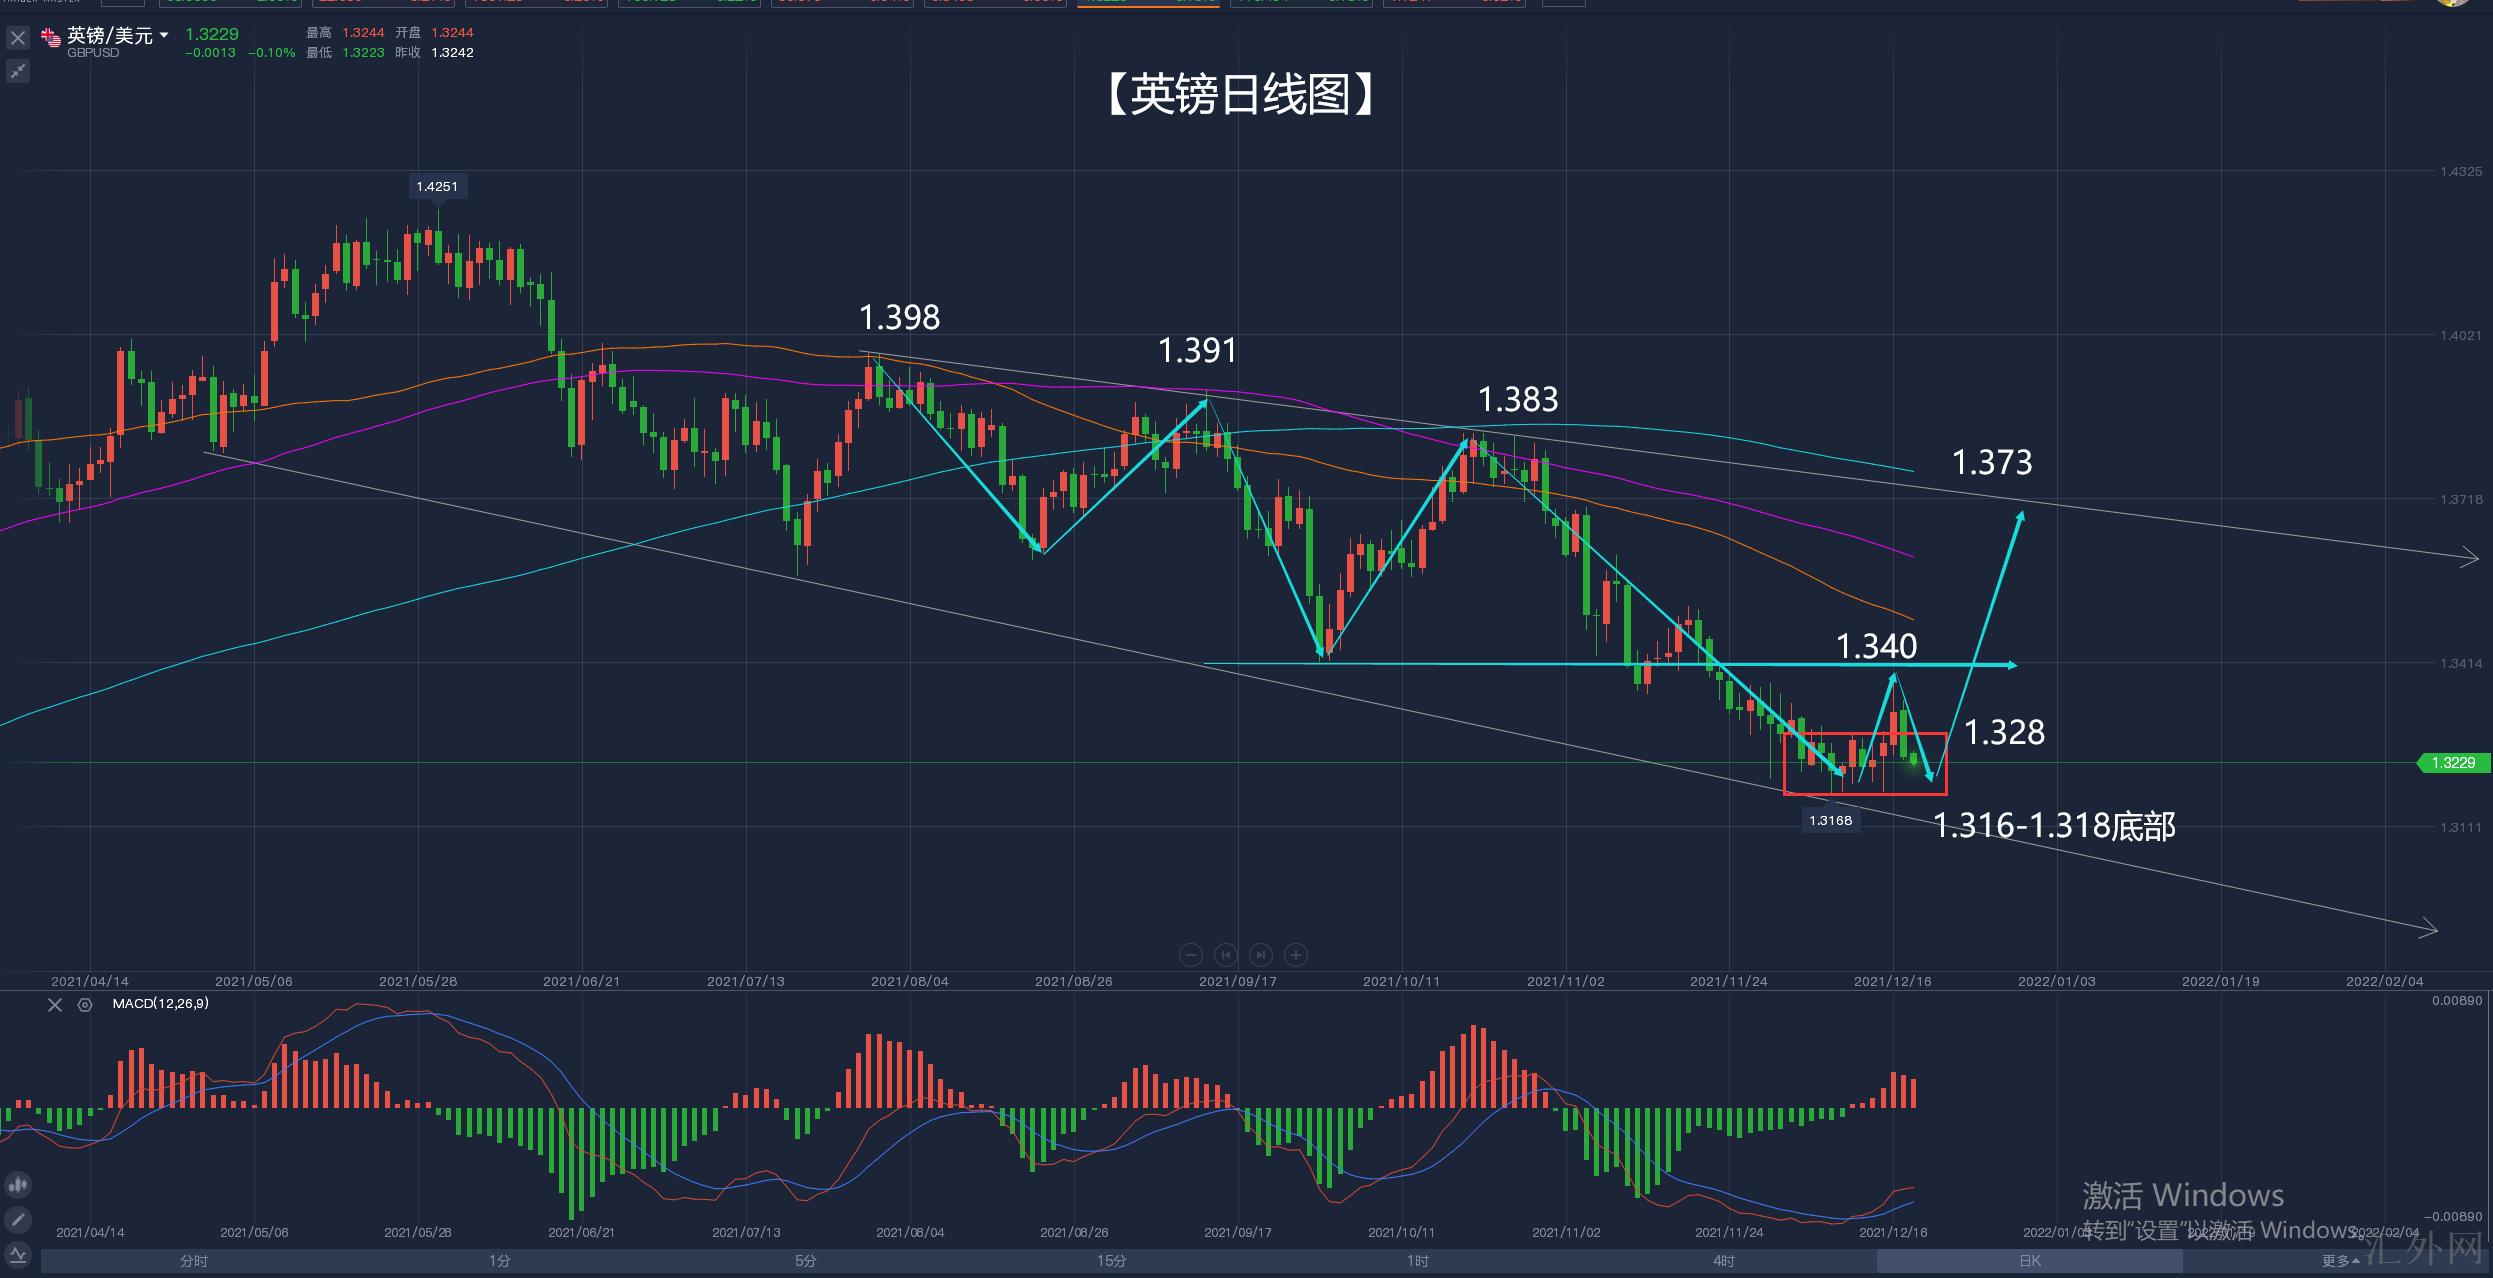Screen dimensions: 2493x1278
Task: Close the MACD indicator panel
Action: 55,1005
